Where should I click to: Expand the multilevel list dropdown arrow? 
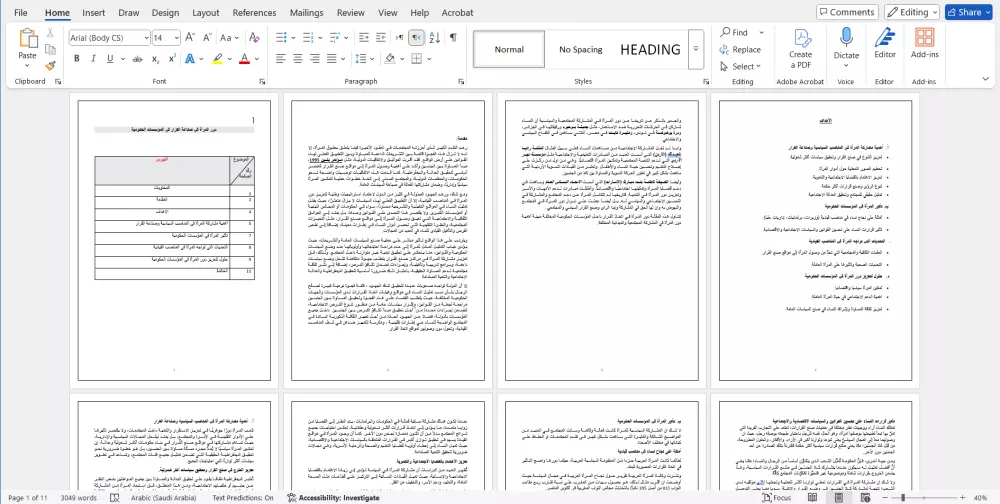click(x=348, y=38)
